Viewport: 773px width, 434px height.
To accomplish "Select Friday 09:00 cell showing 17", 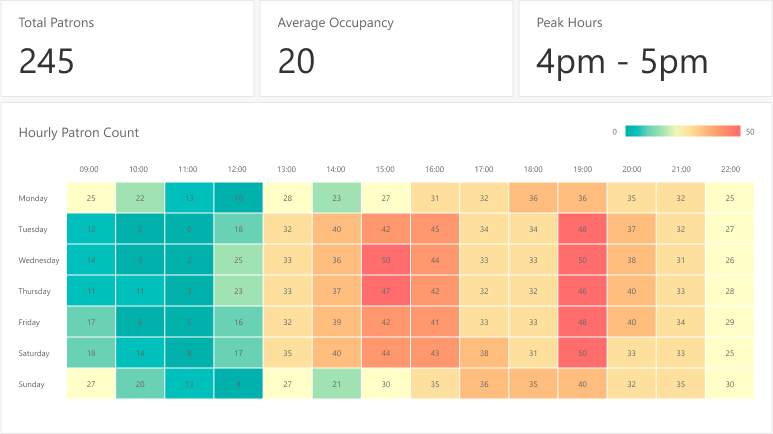I will point(91,322).
